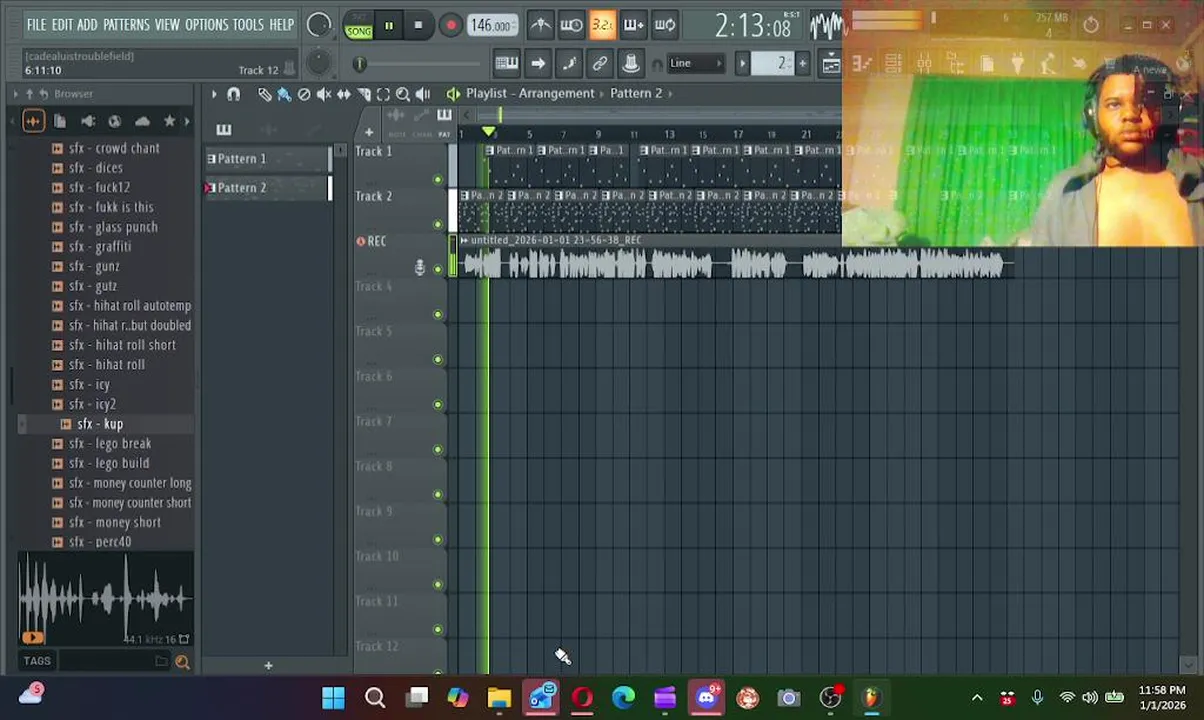Open the stamp tool icon
The height and width of the screenshot is (720, 1204).
coord(631,64)
